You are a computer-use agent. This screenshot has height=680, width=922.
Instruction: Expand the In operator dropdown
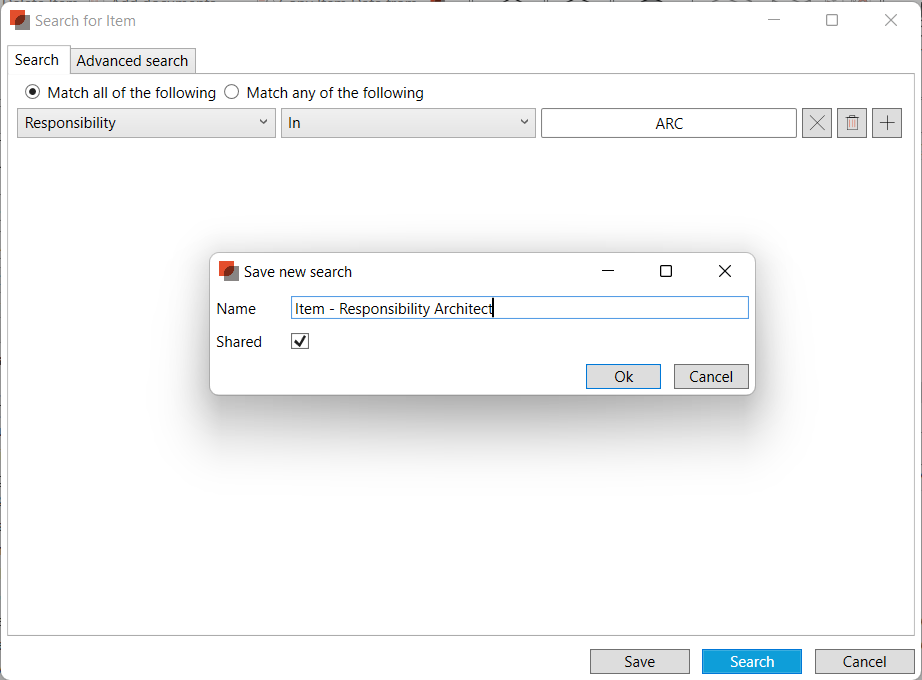click(408, 123)
